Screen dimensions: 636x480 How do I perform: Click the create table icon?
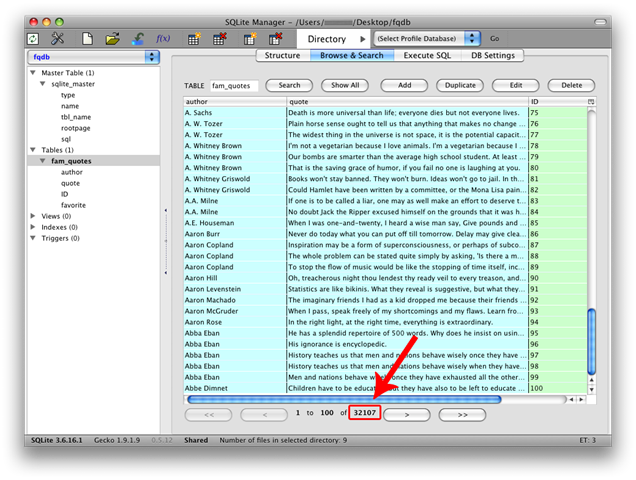click(194, 39)
